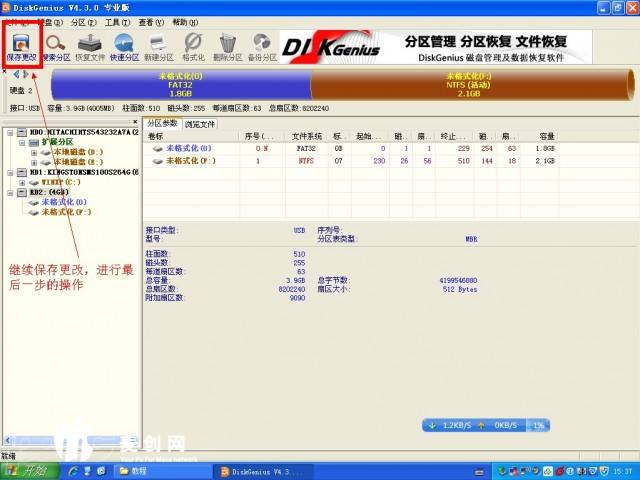Open the Partition (分区) menu

click(83, 21)
